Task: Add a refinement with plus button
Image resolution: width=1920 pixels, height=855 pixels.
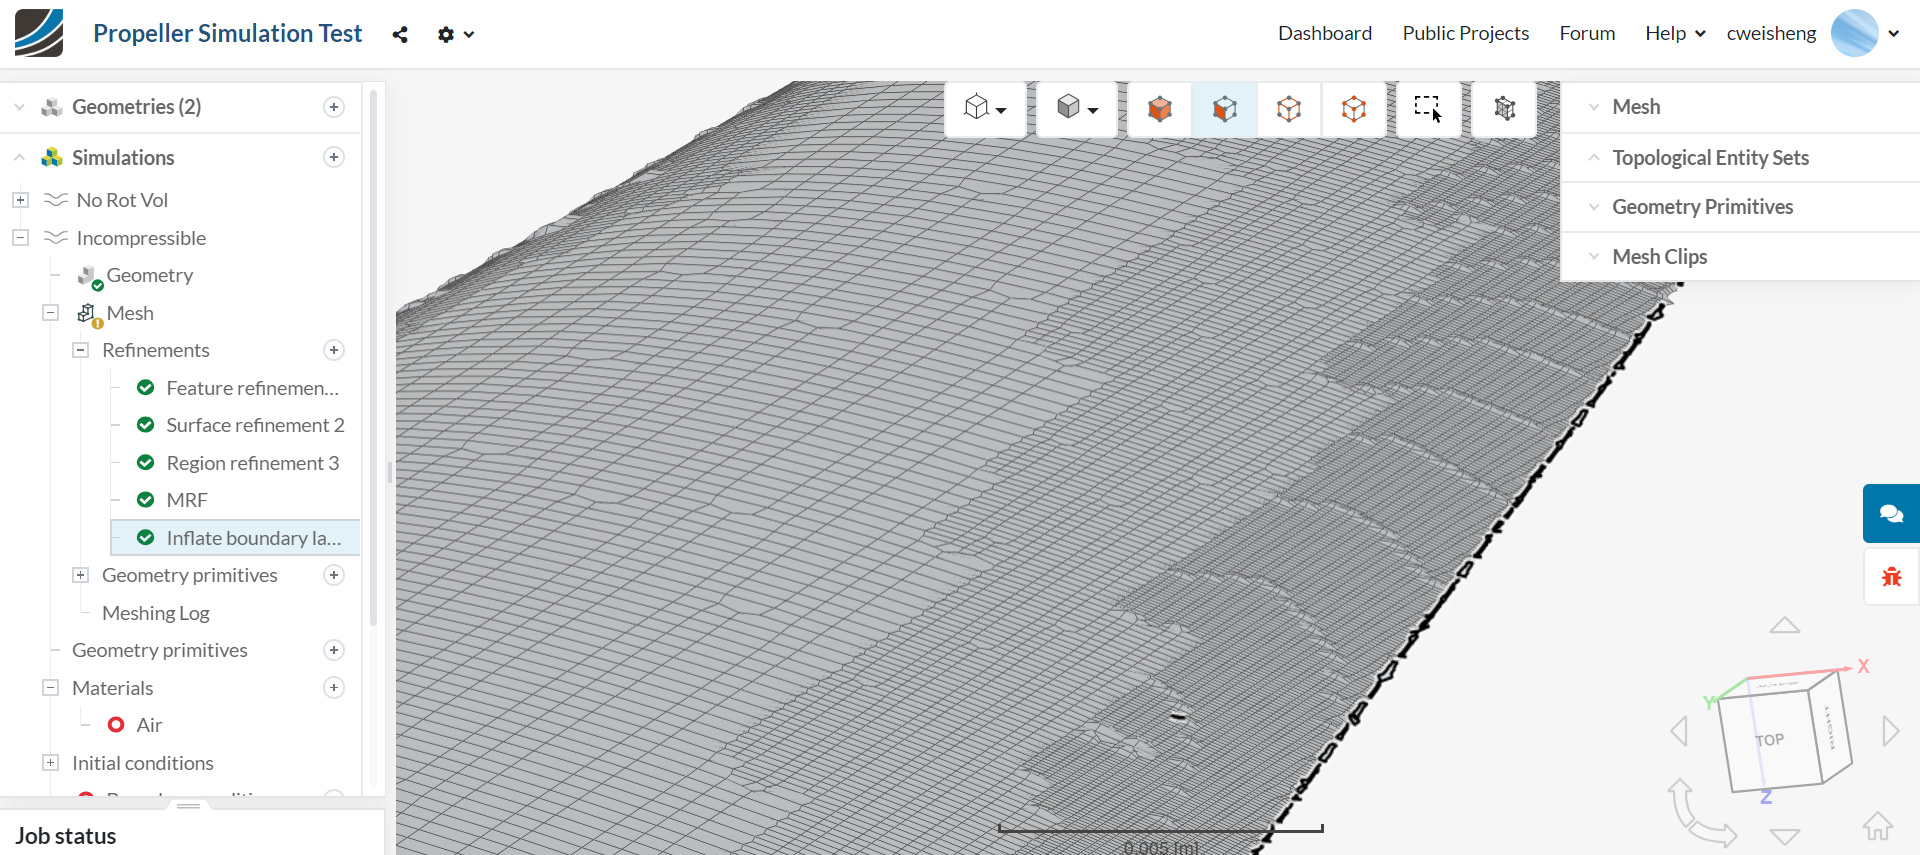Action: [x=334, y=350]
